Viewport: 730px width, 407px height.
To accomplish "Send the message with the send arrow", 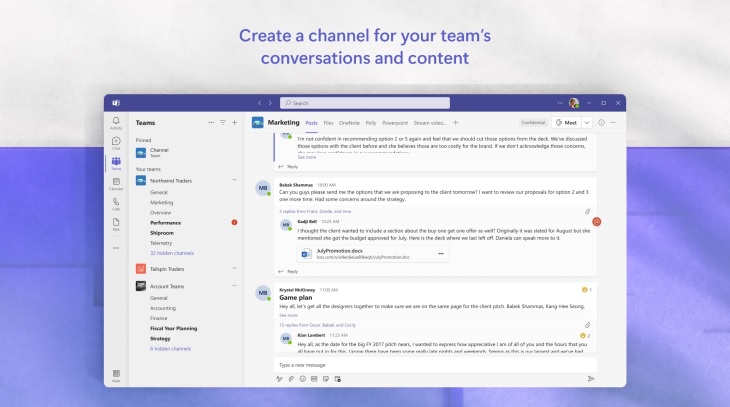I will pos(591,379).
